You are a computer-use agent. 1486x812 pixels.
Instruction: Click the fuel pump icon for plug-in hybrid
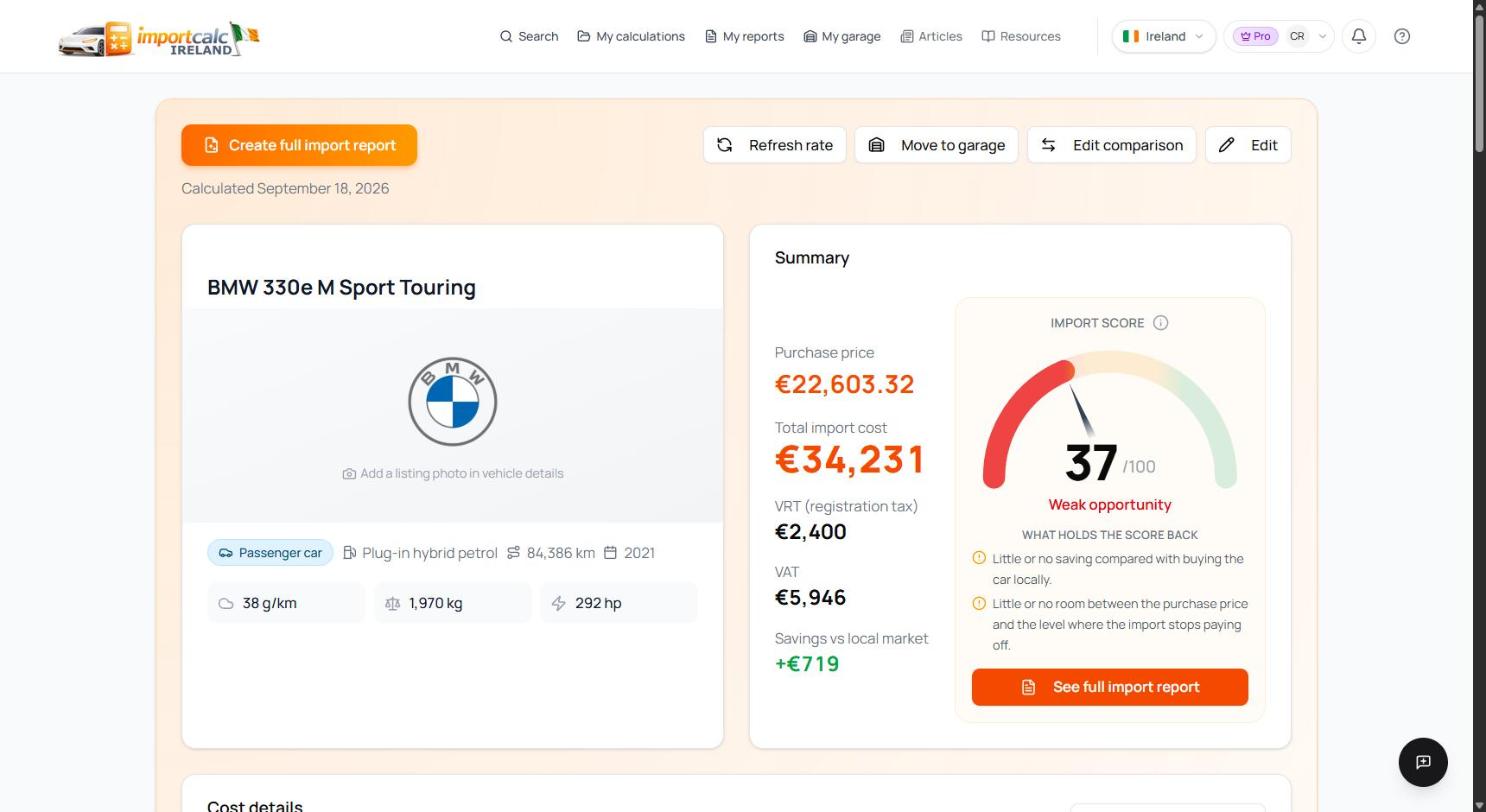(x=349, y=553)
